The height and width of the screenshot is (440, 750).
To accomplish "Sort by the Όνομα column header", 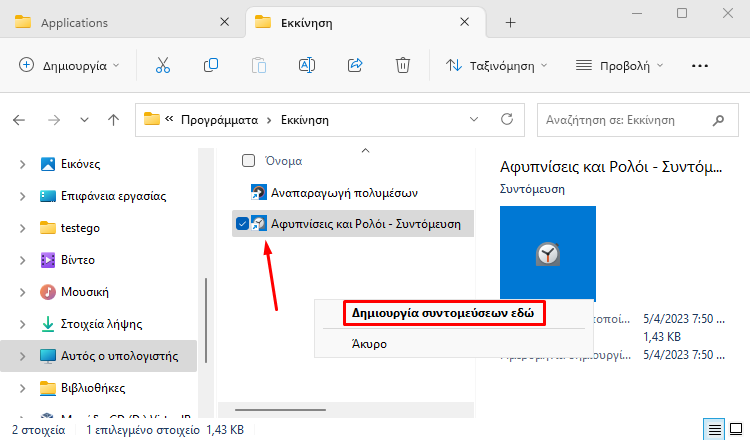I will click(284, 161).
